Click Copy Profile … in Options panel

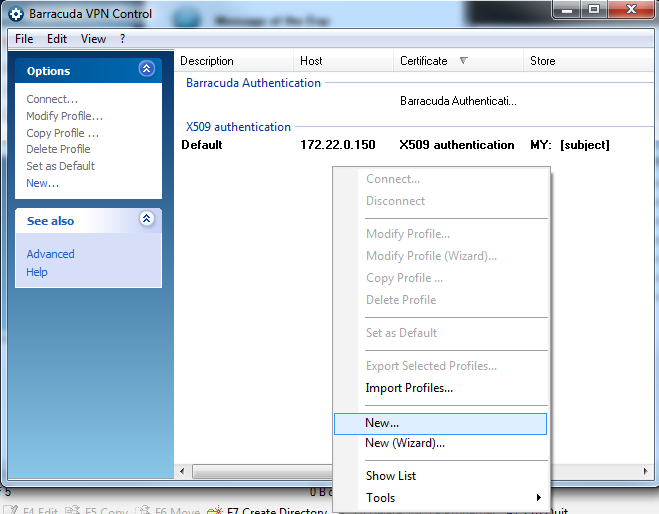tap(63, 133)
